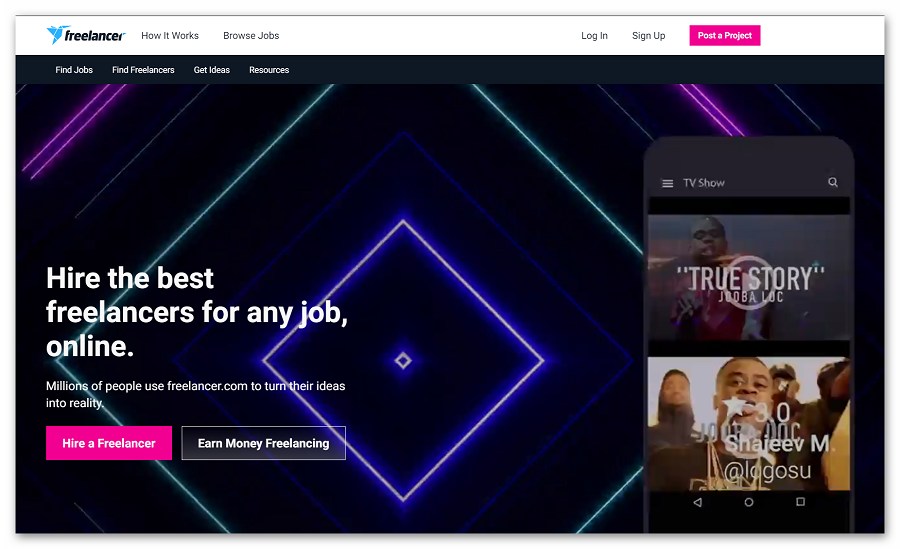The image size is (900, 549).
Task: Click the Log In link
Action: 594,36
